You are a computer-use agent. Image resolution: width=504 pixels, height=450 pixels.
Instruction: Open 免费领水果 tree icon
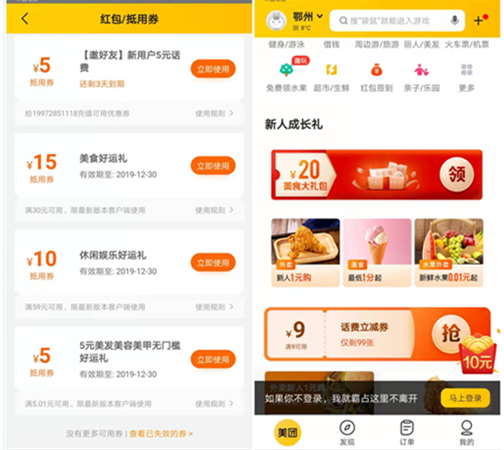click(286, 70)
